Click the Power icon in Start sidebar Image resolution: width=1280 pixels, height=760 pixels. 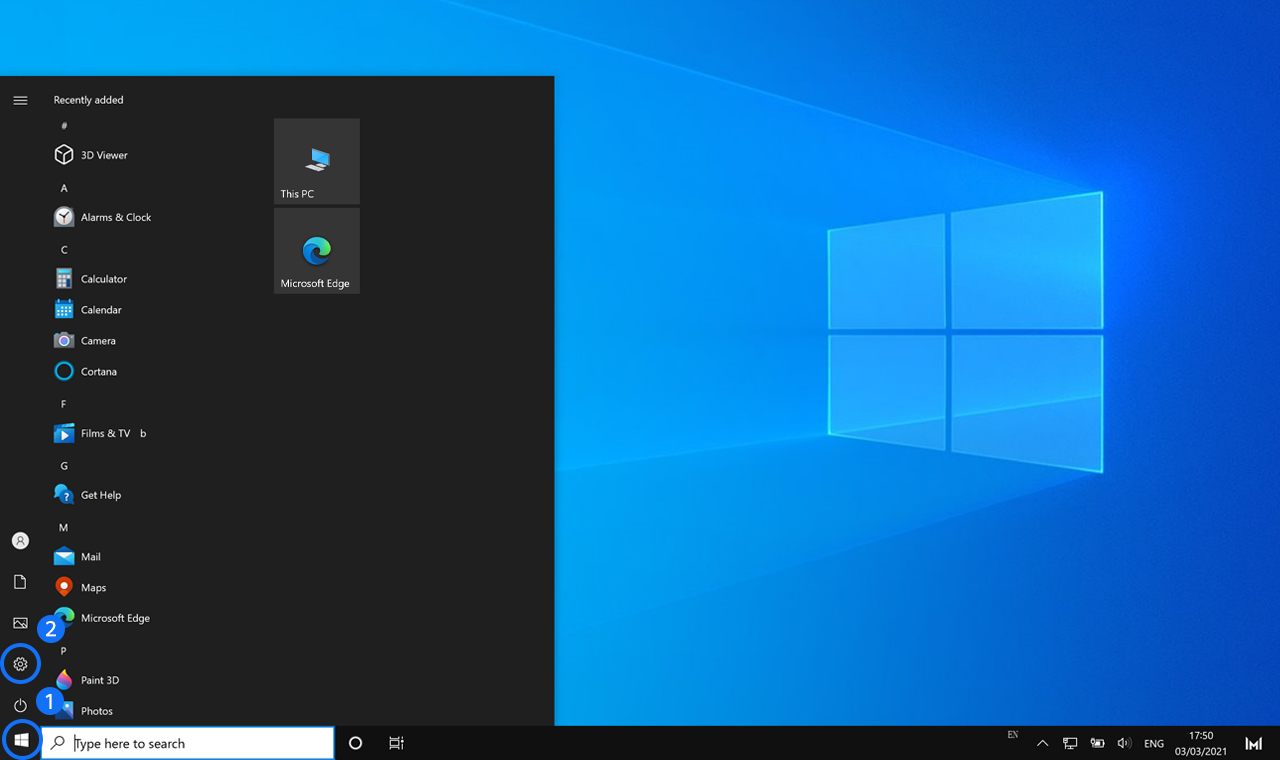coord(20,705)
